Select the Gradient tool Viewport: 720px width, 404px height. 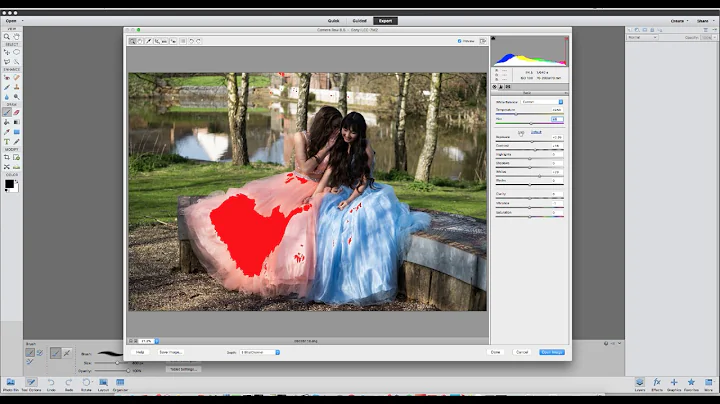pyautogui.click(x=17, y=122)
